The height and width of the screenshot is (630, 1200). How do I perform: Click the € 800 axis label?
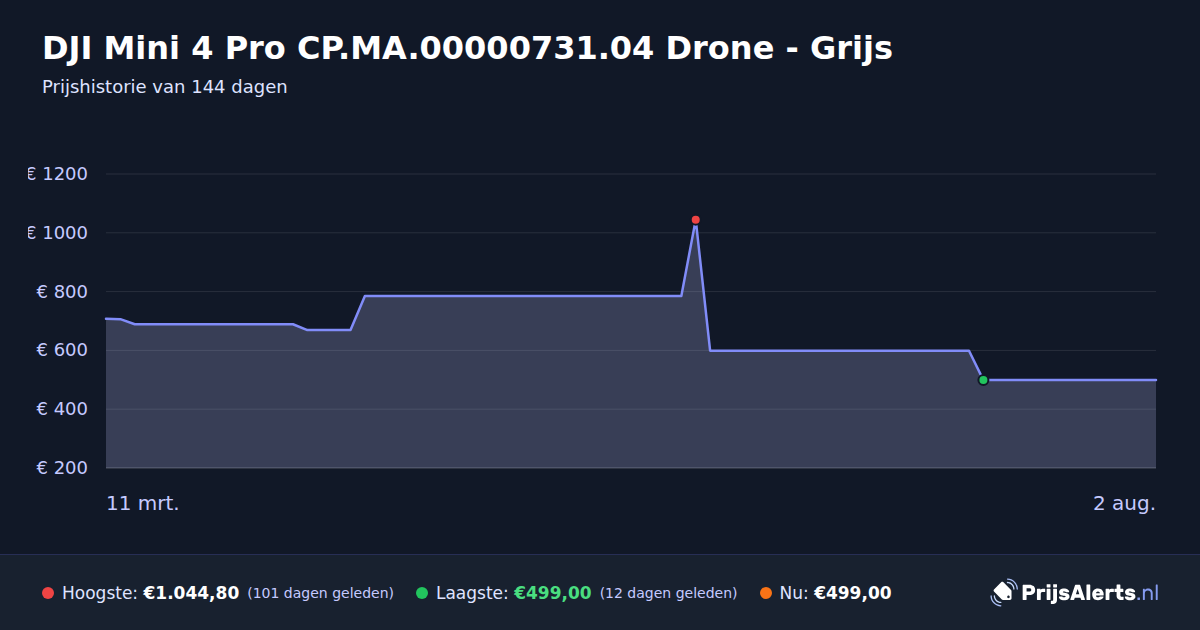pyautogui.click(x=63, y=292)
